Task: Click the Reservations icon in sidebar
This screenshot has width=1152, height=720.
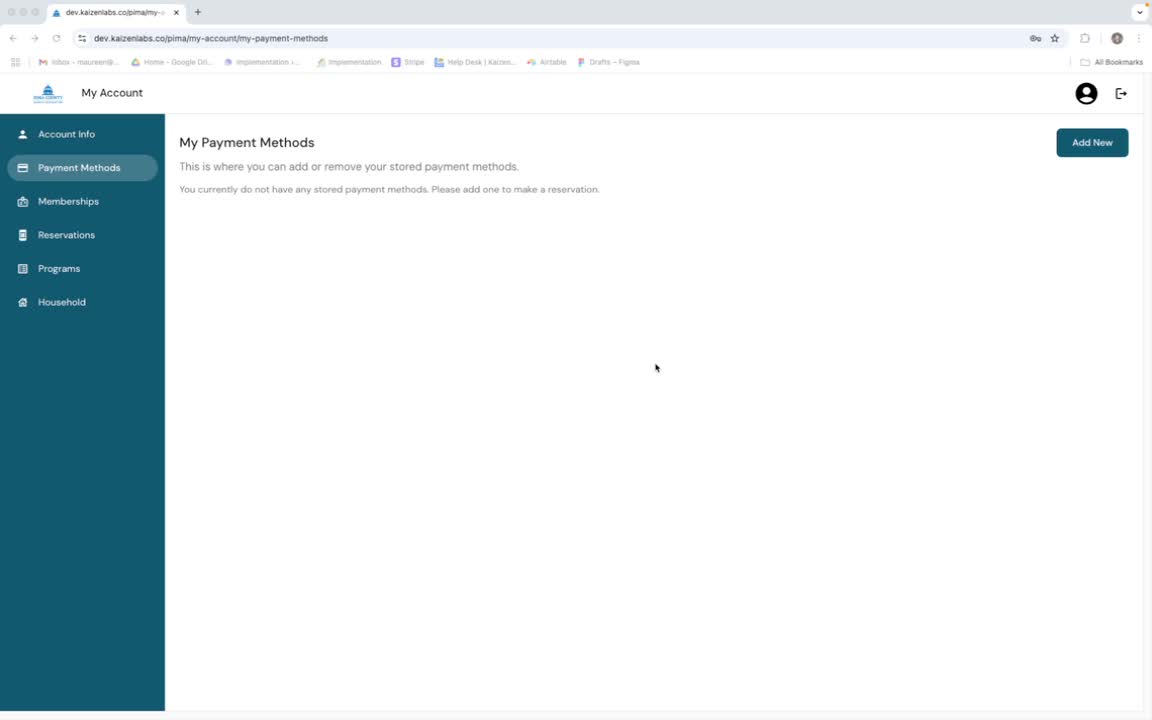Action: pyautogui.click(x=23, y=235)
